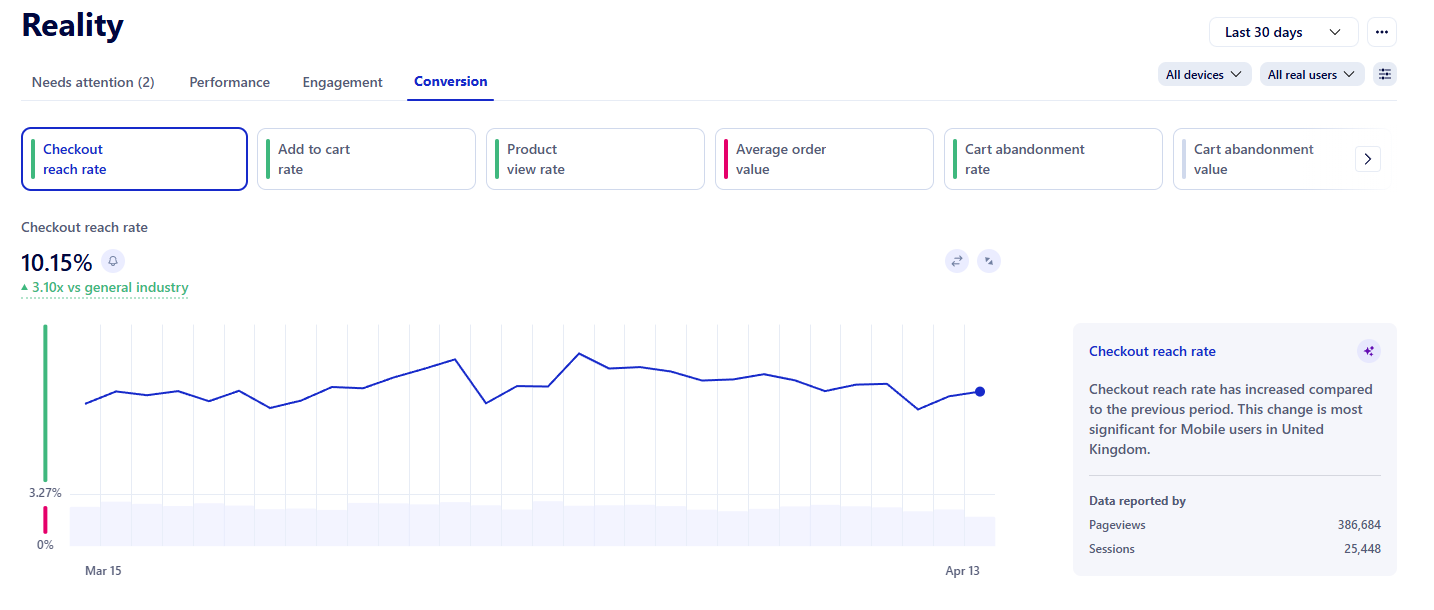
Task: Select the Cart abandonment rate card
Action: (x=1053, y=159)
